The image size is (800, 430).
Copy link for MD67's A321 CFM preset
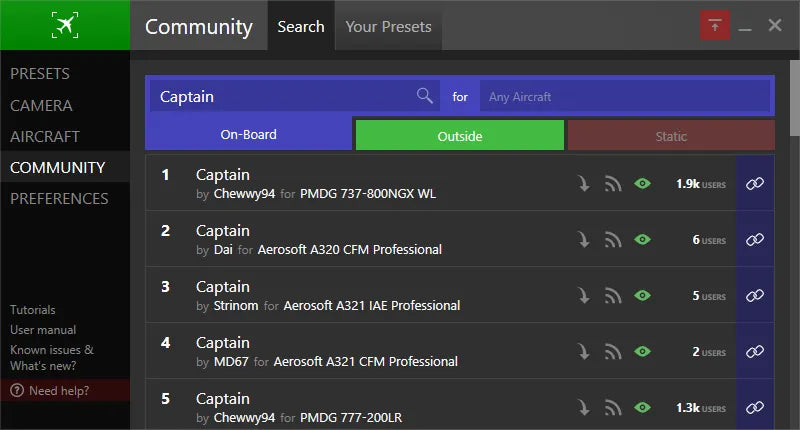coord(755,351)
